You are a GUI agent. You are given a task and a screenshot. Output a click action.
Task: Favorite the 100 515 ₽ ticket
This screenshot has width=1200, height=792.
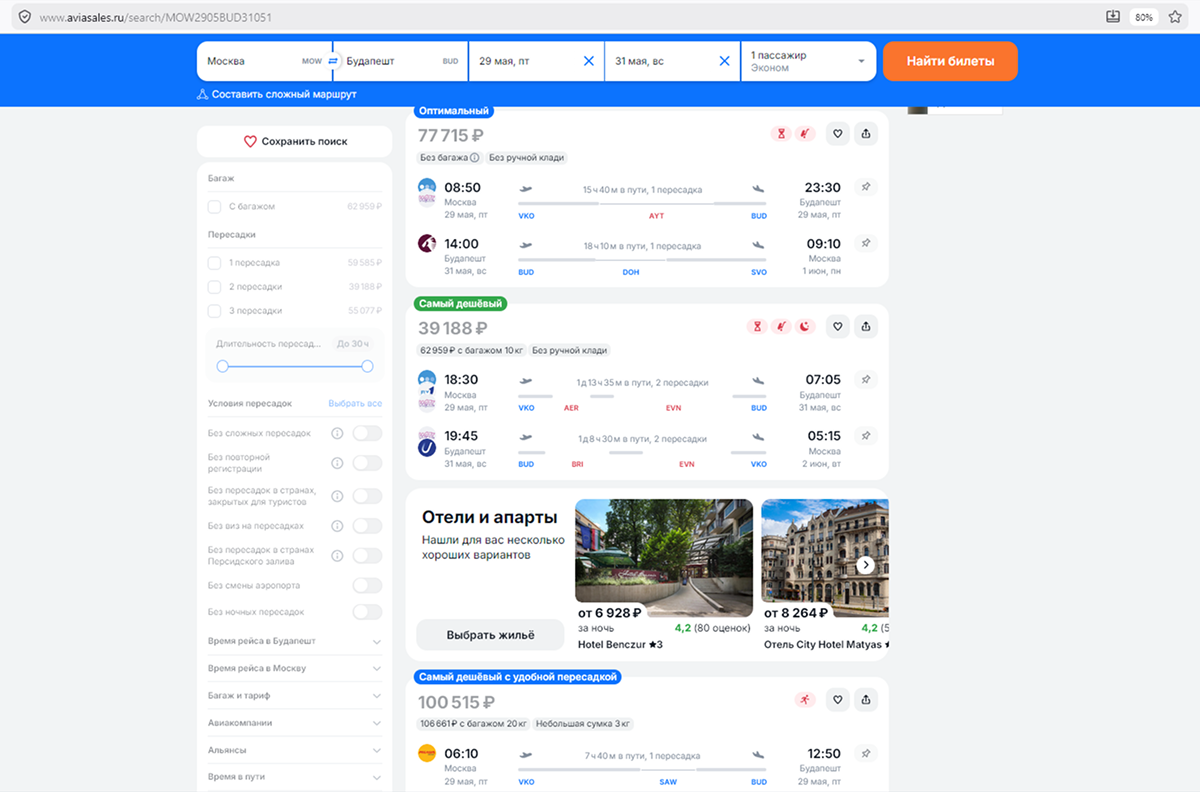coord(838,700)
